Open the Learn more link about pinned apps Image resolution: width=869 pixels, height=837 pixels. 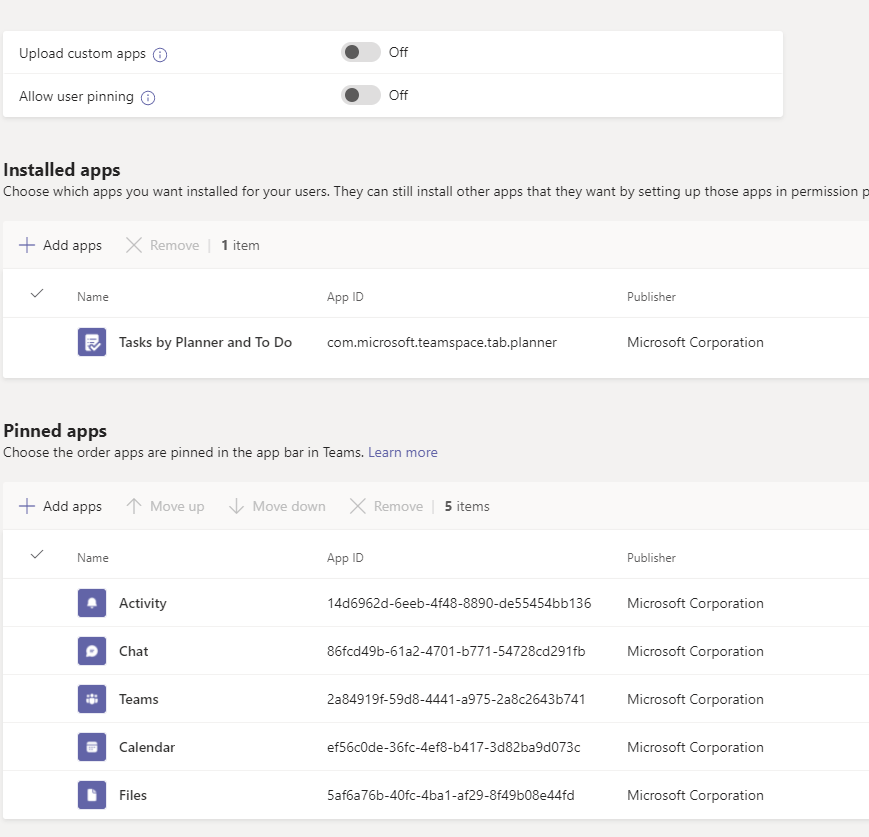(403, 452)
